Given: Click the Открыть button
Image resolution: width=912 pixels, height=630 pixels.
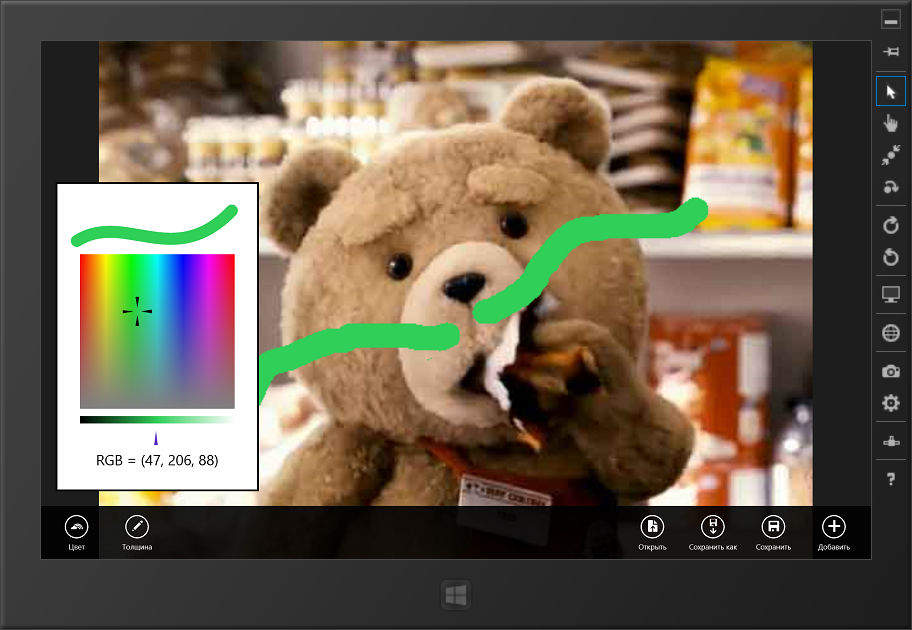Looking at the screenshot, I should coord(652,533).
